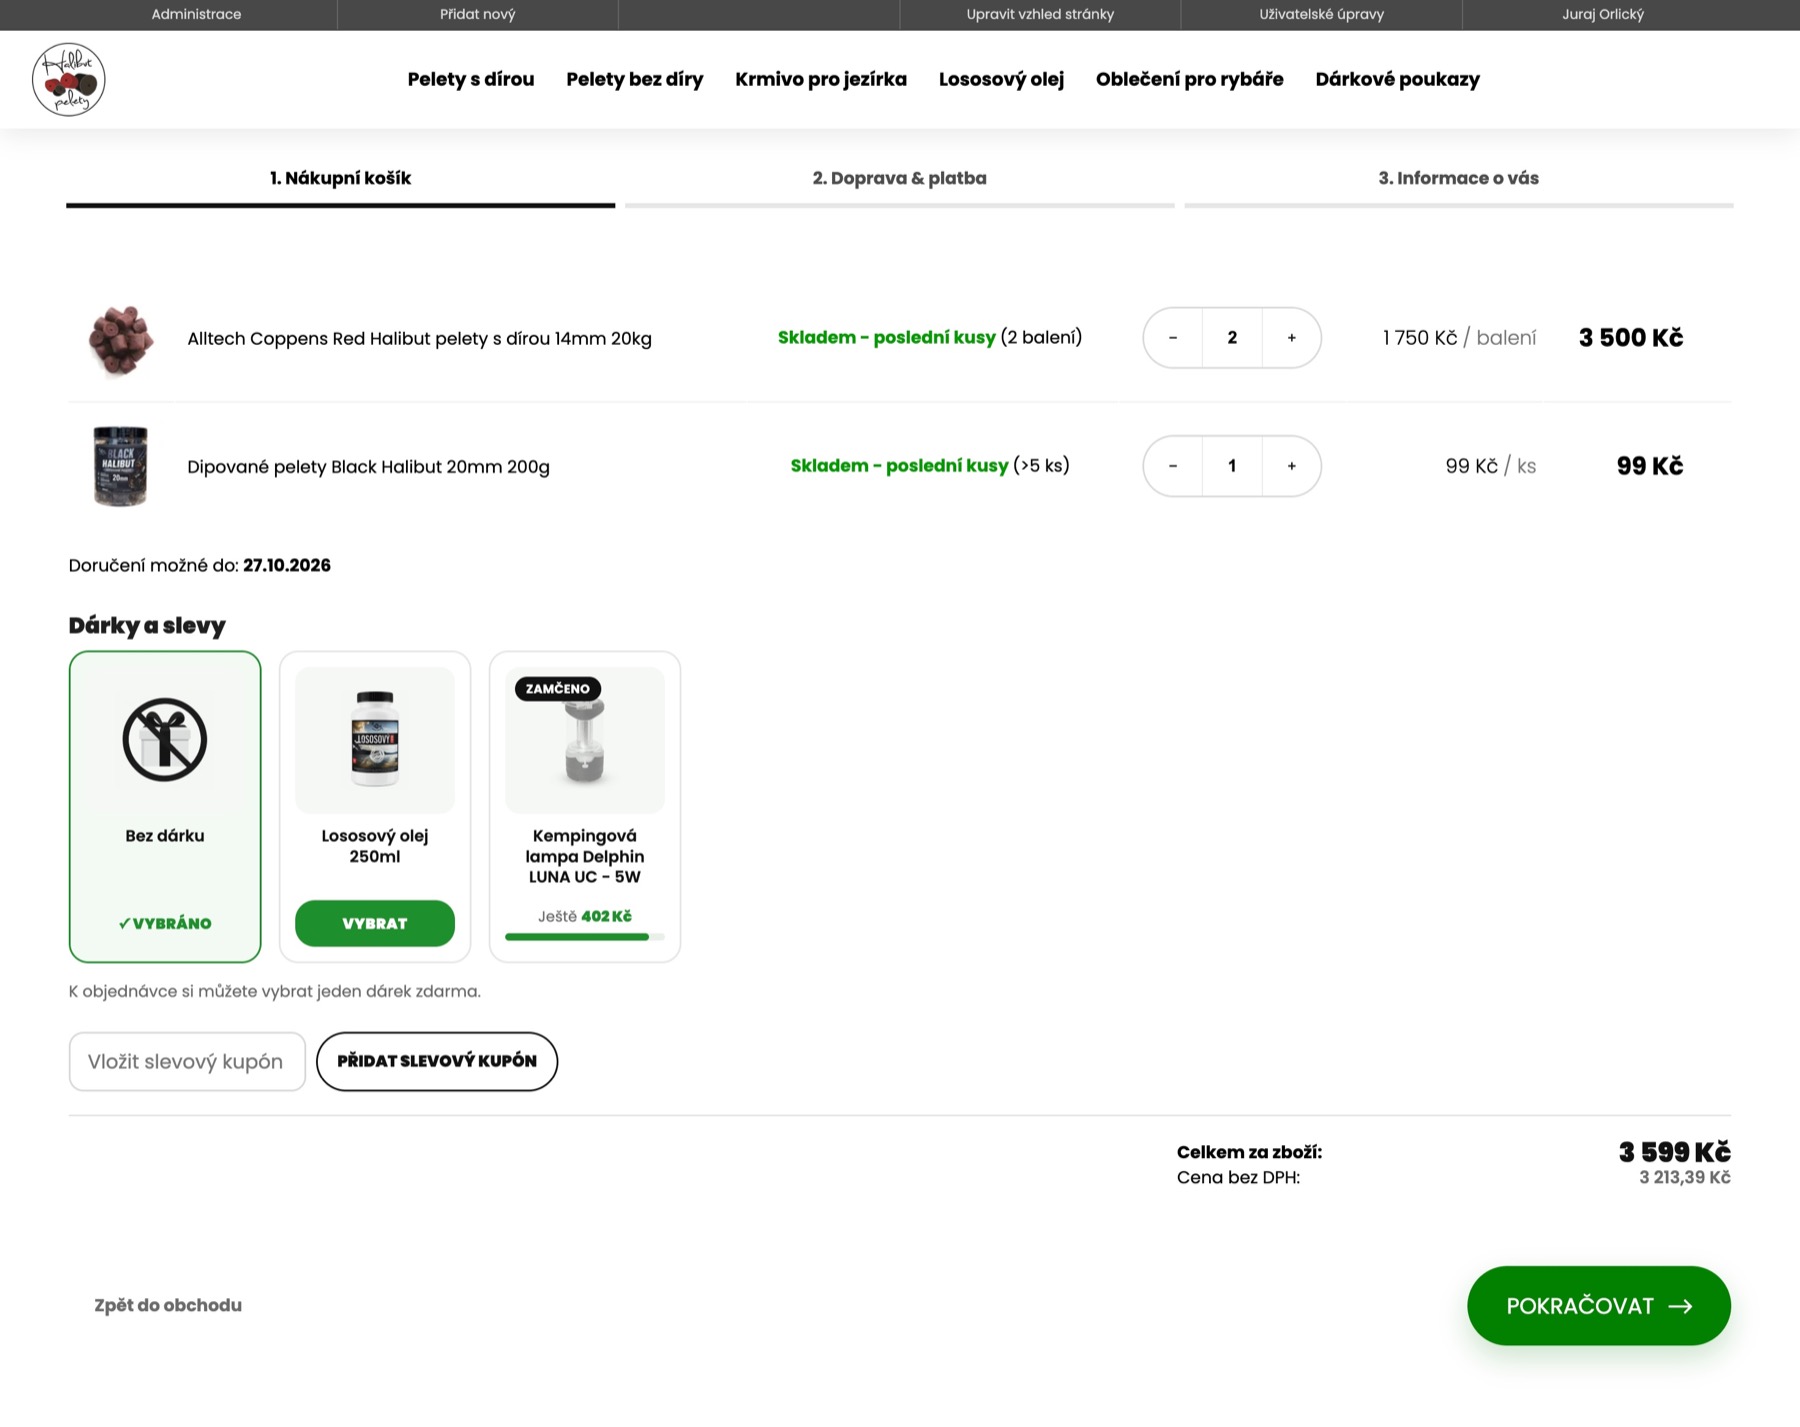The height and width of the screenshot is (1427, 1800).
Task: Select the no-gift crossed present icon
Action: (165, 740)
